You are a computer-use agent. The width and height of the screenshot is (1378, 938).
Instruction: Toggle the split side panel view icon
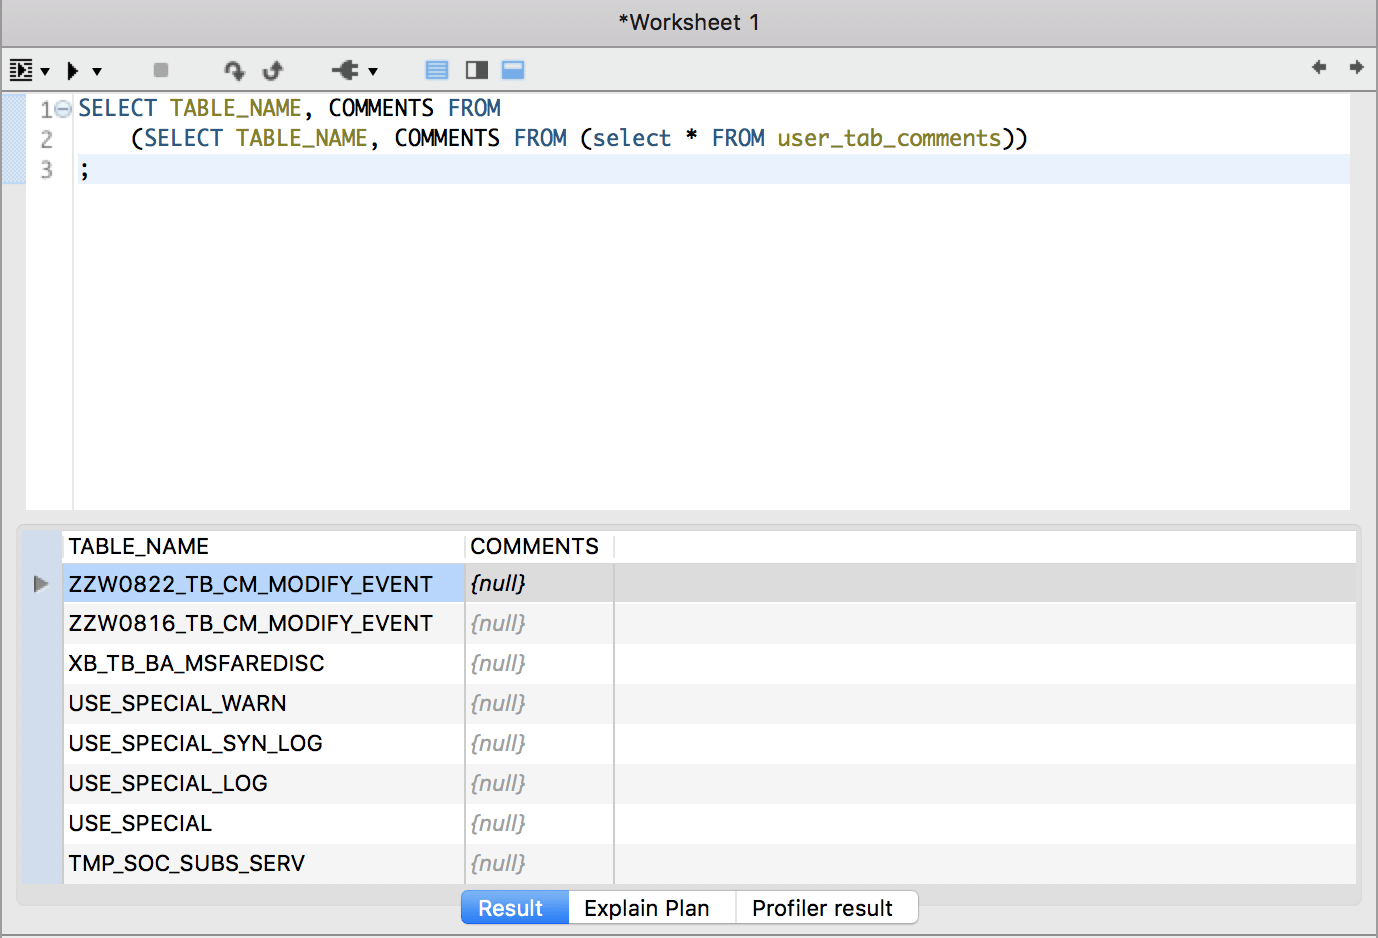pos(477,70)
